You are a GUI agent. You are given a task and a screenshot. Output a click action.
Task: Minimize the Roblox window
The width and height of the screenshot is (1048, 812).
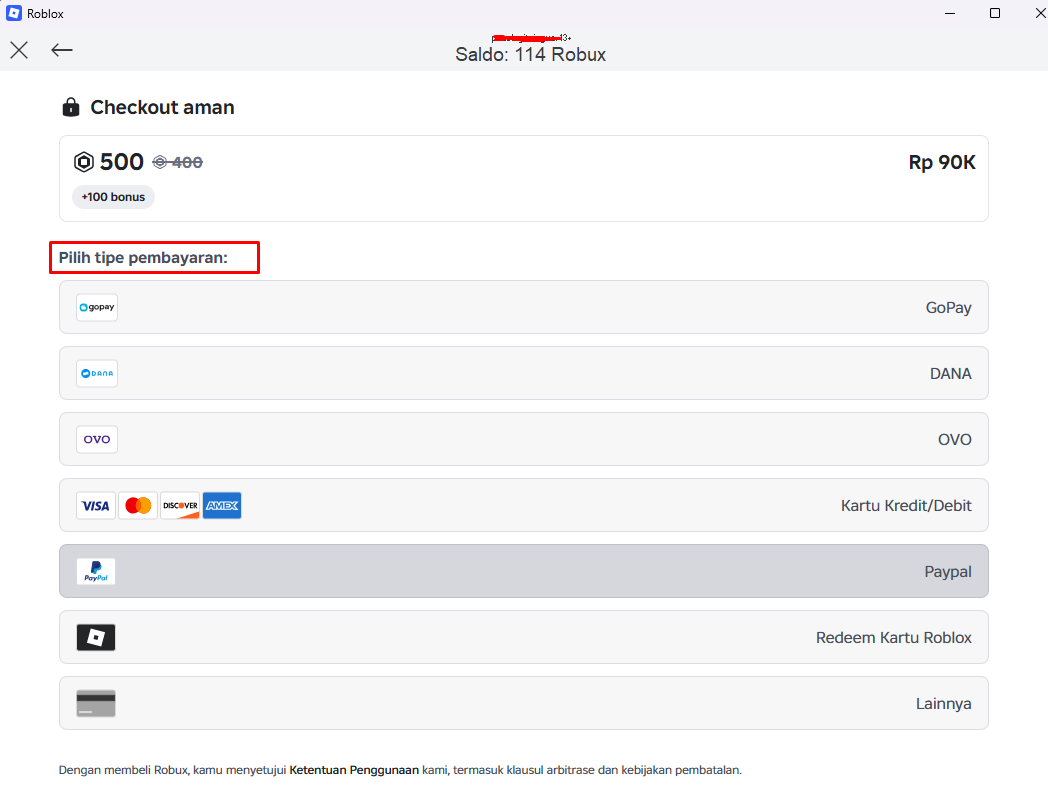tap(950, 13)
